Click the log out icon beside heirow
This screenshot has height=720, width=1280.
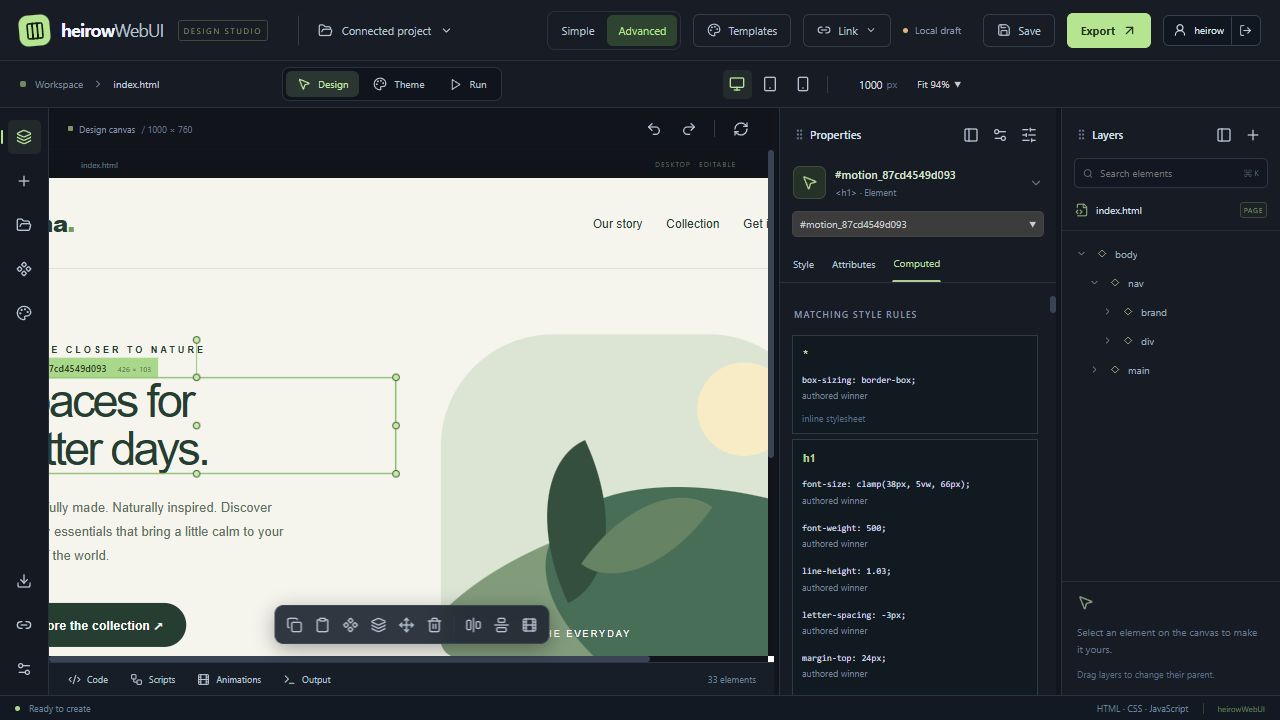[1245, 31]
